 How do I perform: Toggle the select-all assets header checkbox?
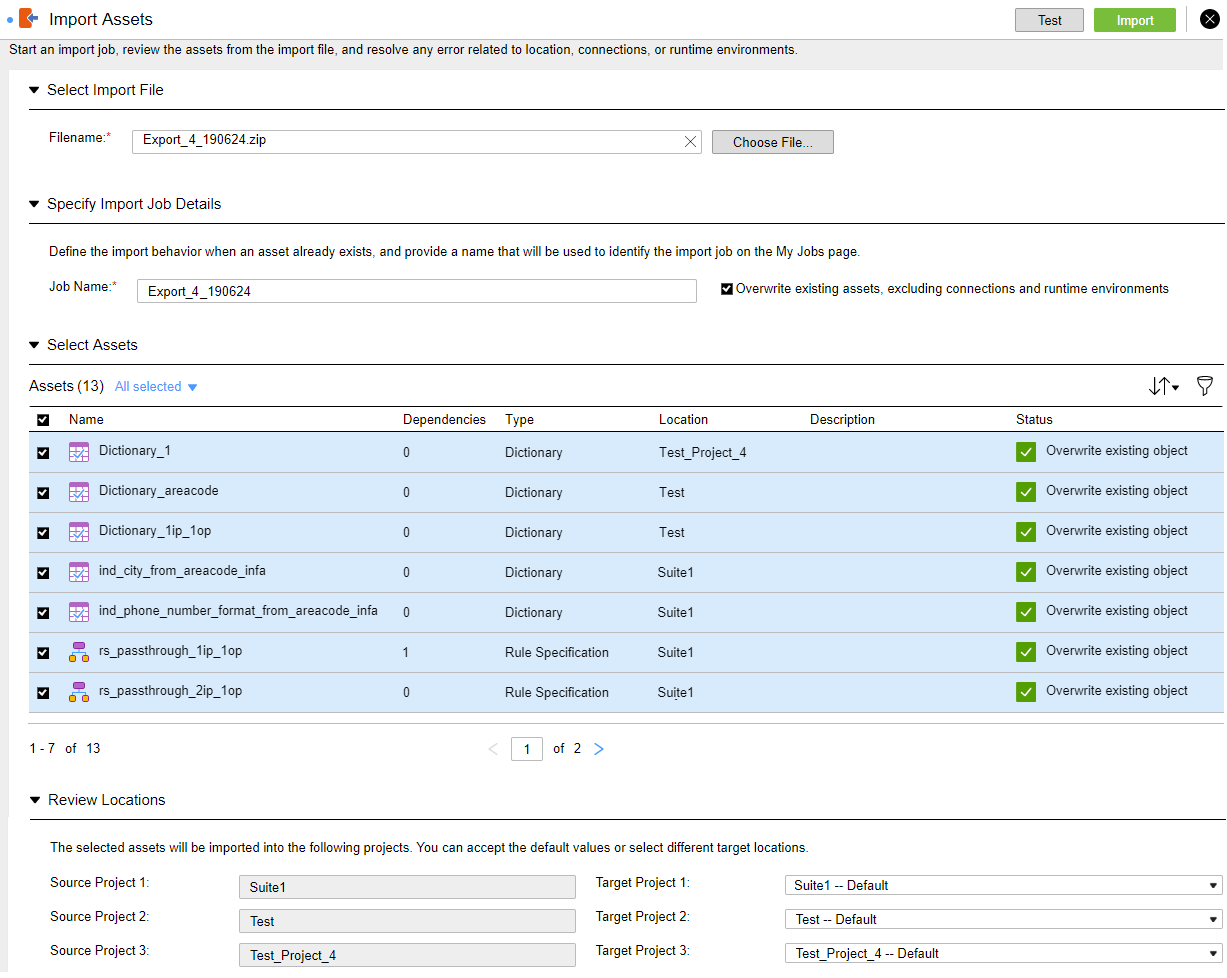tap(43, 420)
